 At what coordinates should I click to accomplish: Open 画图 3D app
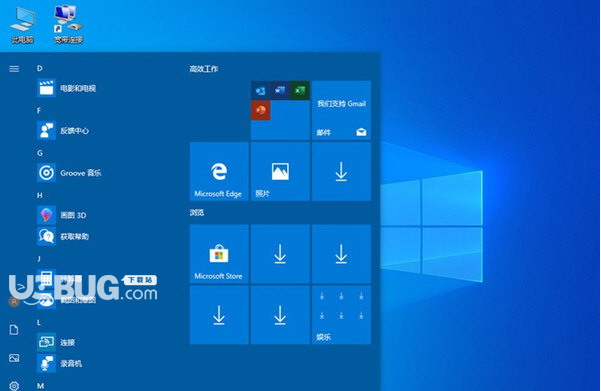click(62, 215)
